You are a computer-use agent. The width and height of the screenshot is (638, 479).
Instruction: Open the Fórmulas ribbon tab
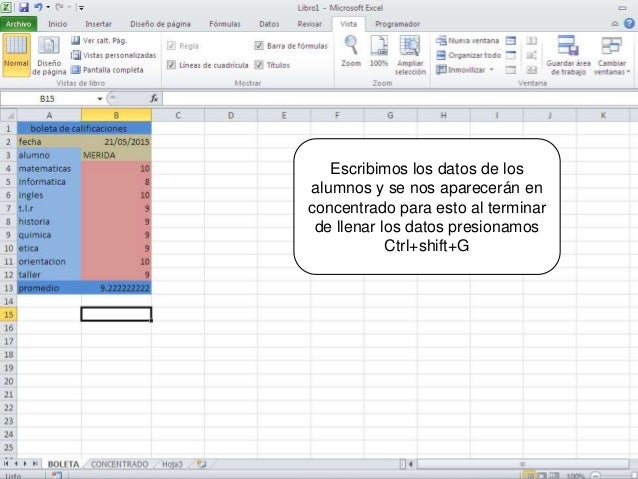pyautogui.click(x=225, y=24)
